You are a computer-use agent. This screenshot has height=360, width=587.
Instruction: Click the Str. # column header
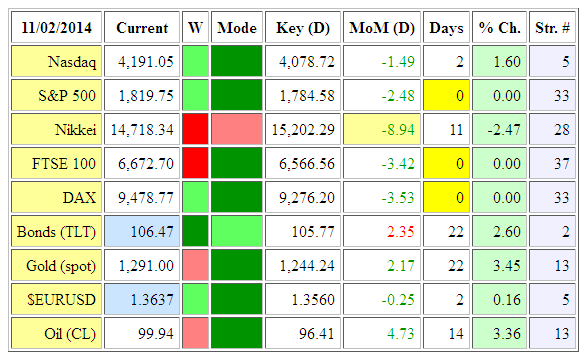tap(552, 27)
